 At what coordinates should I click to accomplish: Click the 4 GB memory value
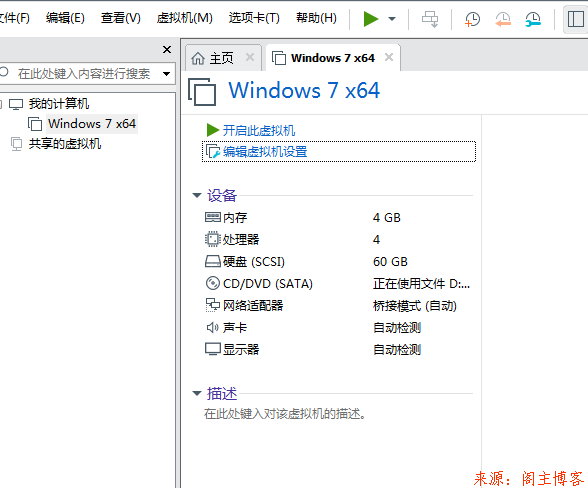tap(387, 218)
